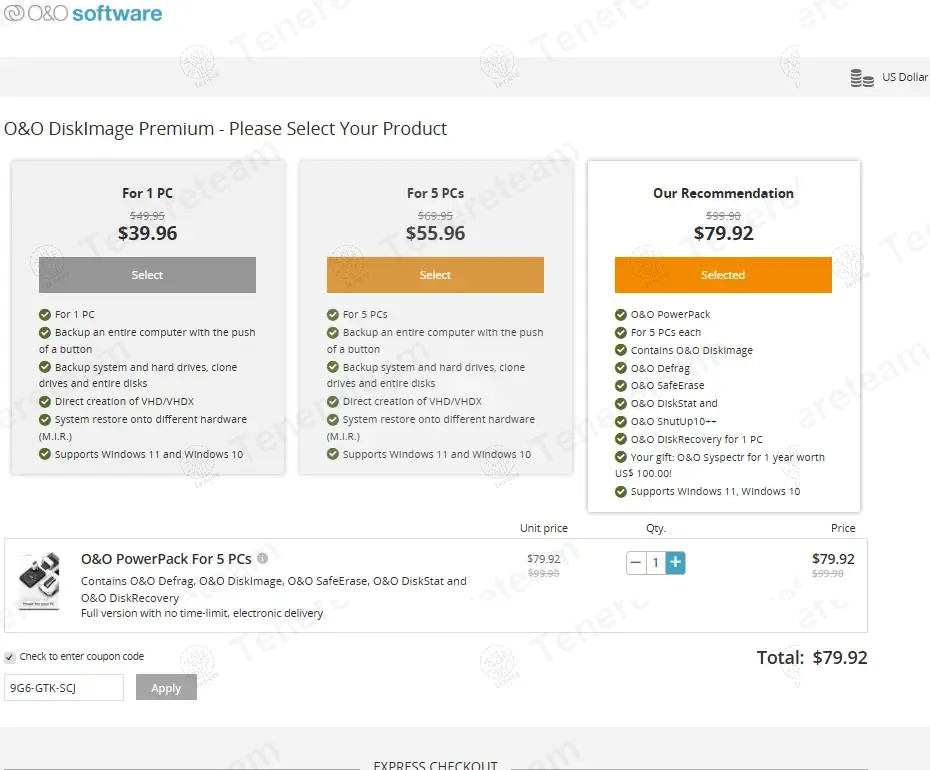The width and height of the screenshot is (930, 770).
Task: Click the O&O PowerPack product thumbnail
Action: click(39, 582)
